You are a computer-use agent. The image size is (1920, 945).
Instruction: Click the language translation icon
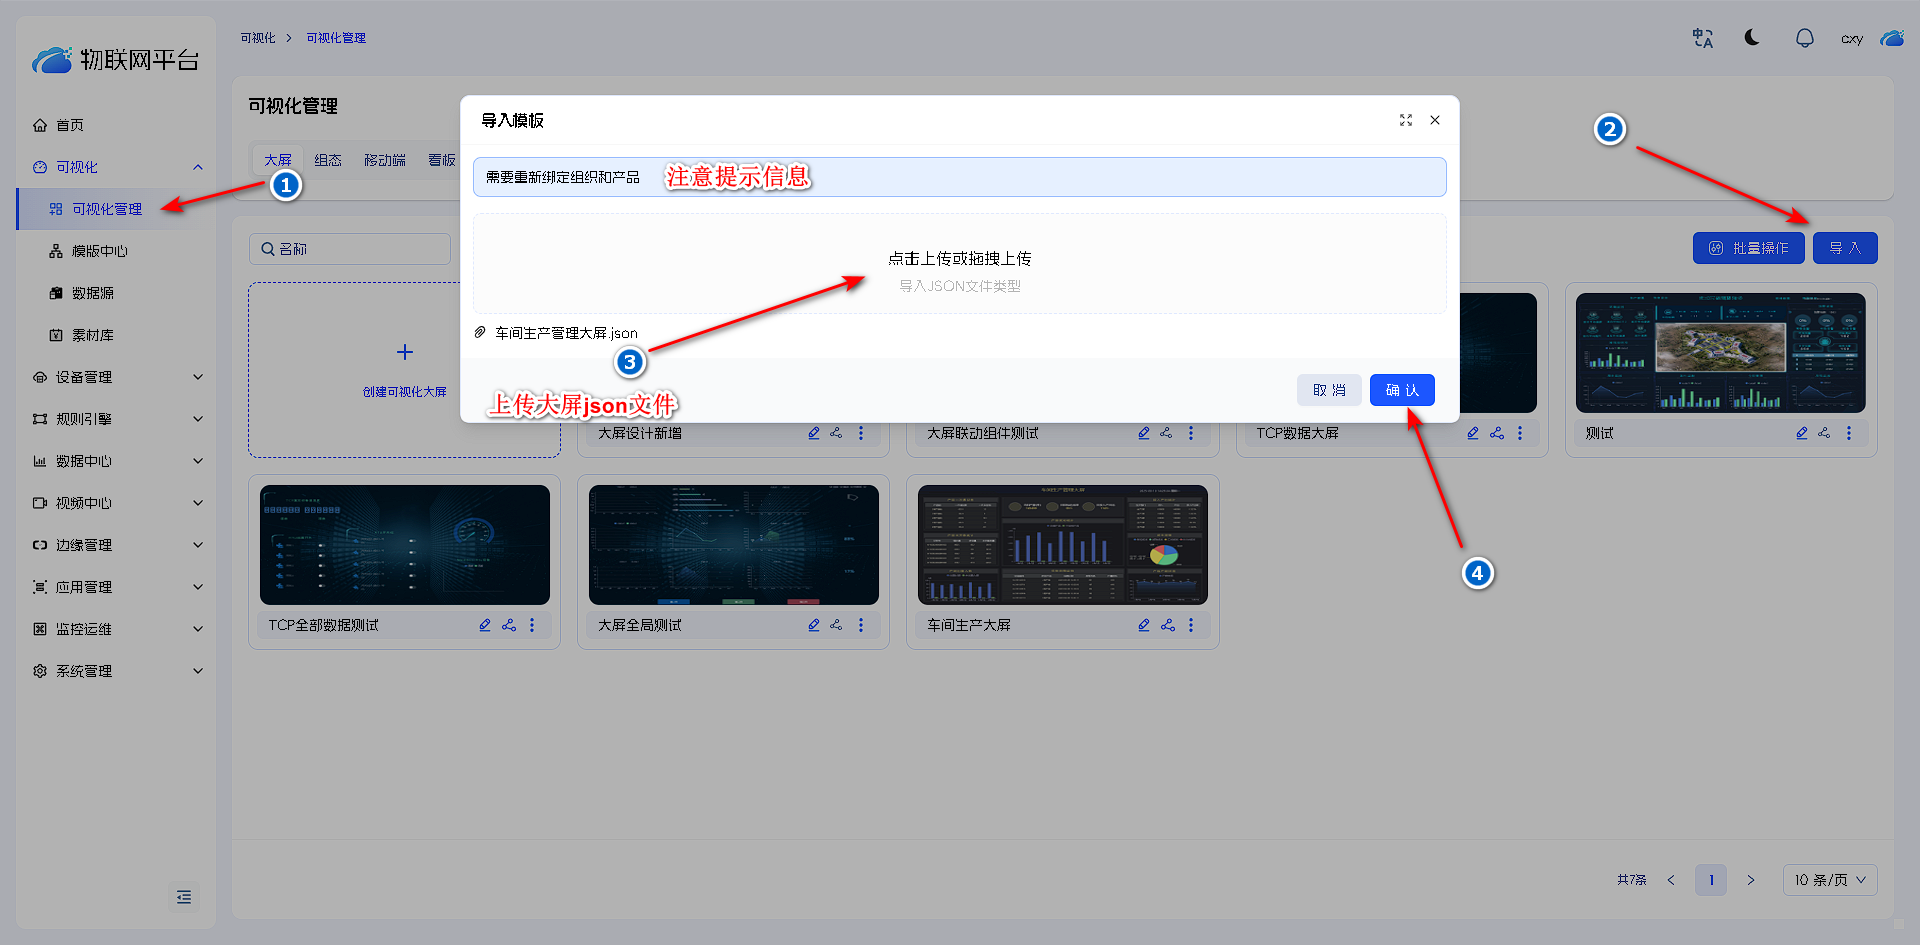click(1702, 38)
